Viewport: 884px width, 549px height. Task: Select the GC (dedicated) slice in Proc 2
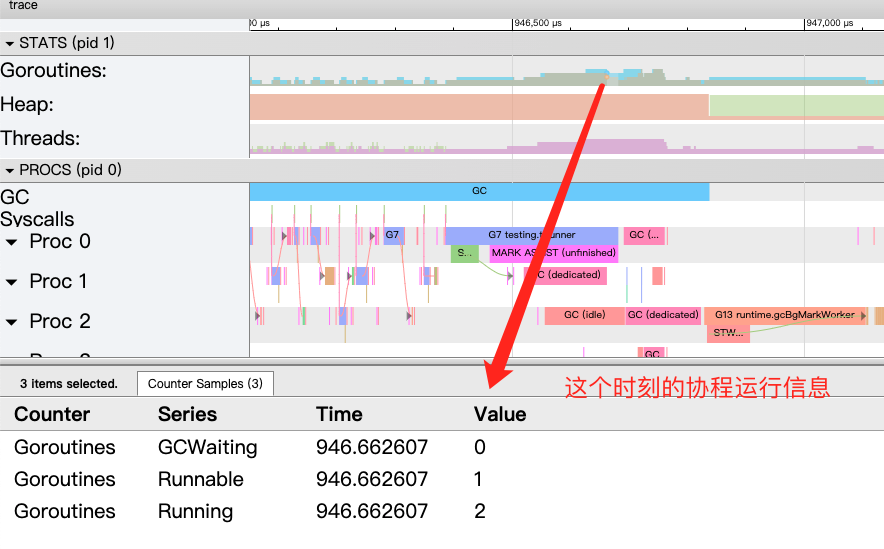click(663, 315)
